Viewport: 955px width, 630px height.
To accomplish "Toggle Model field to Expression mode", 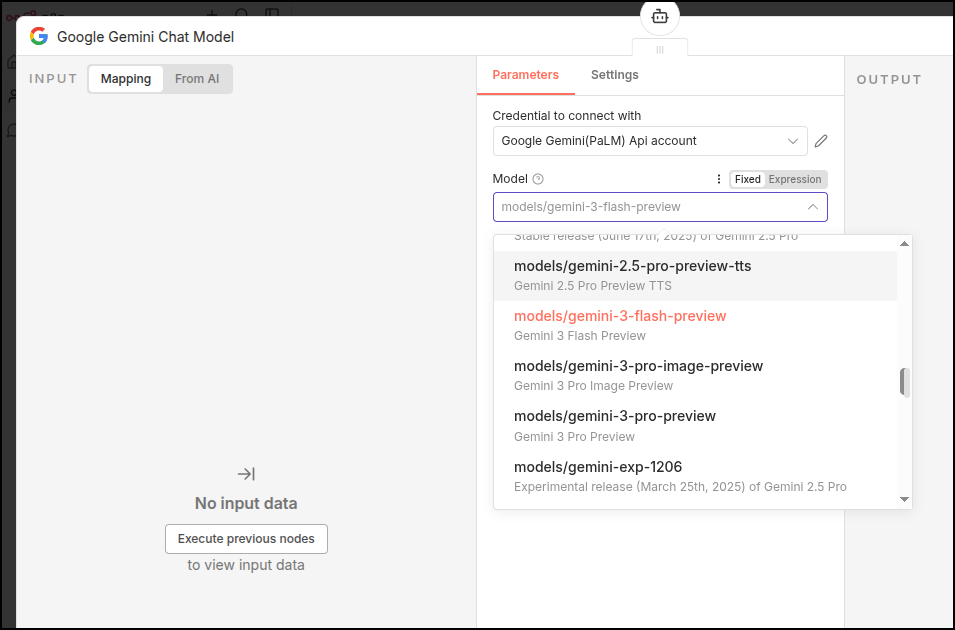I will 795,179.
